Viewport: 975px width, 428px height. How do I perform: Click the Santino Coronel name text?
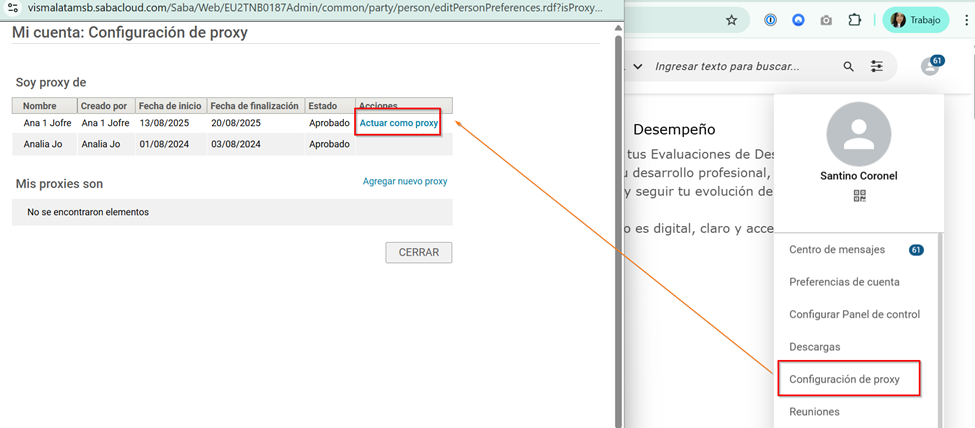tap(859, 176)
